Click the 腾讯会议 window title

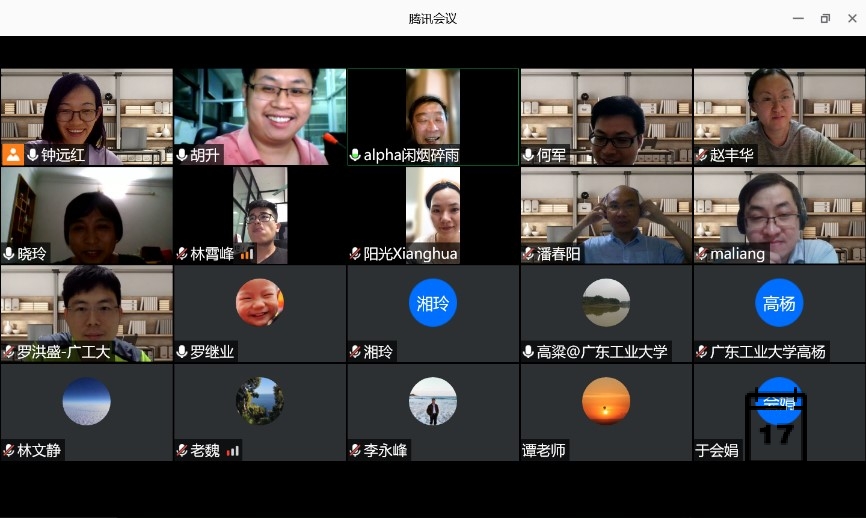pos(433,18)
